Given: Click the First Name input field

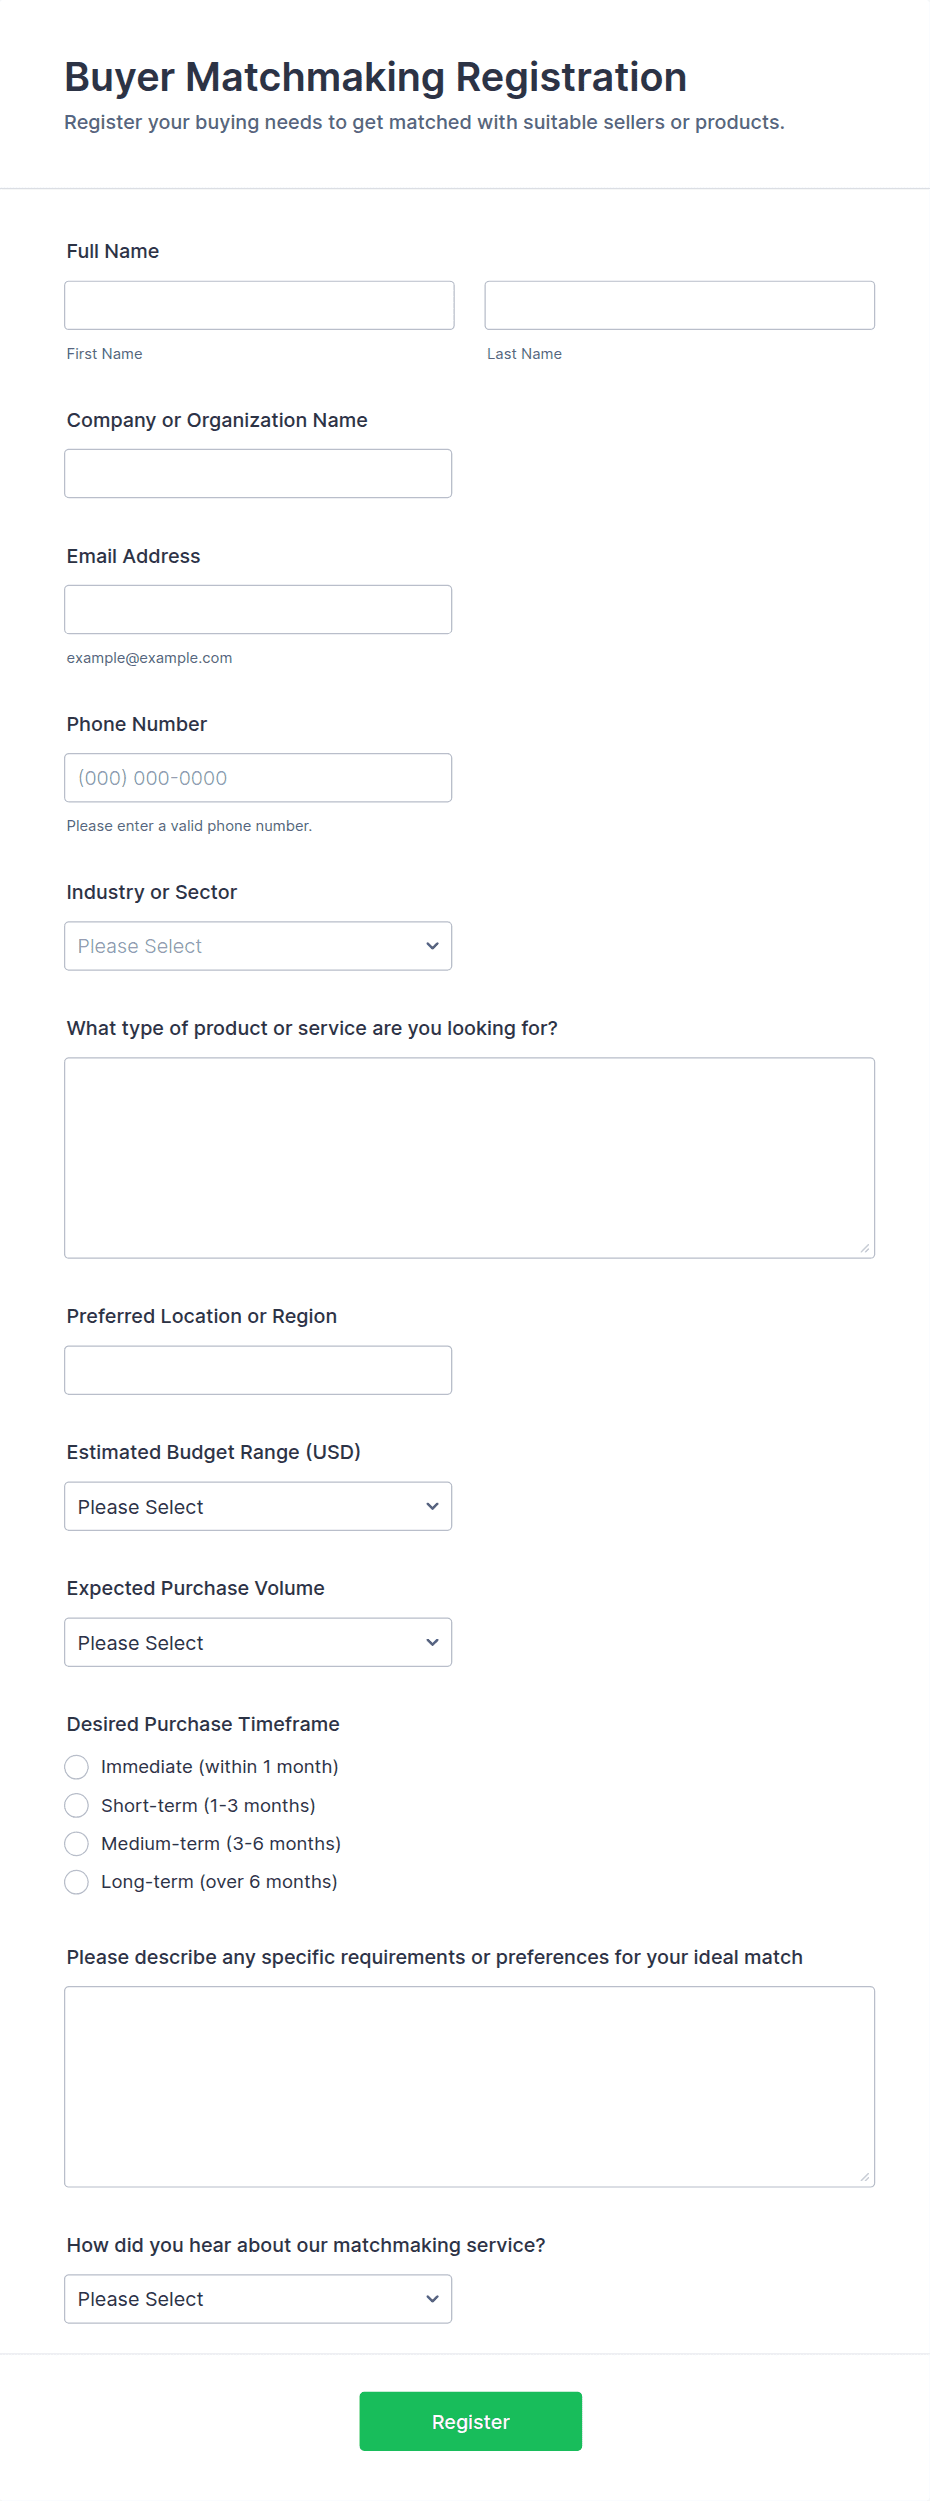Looking at the screenshot, I should click(259, 305).
